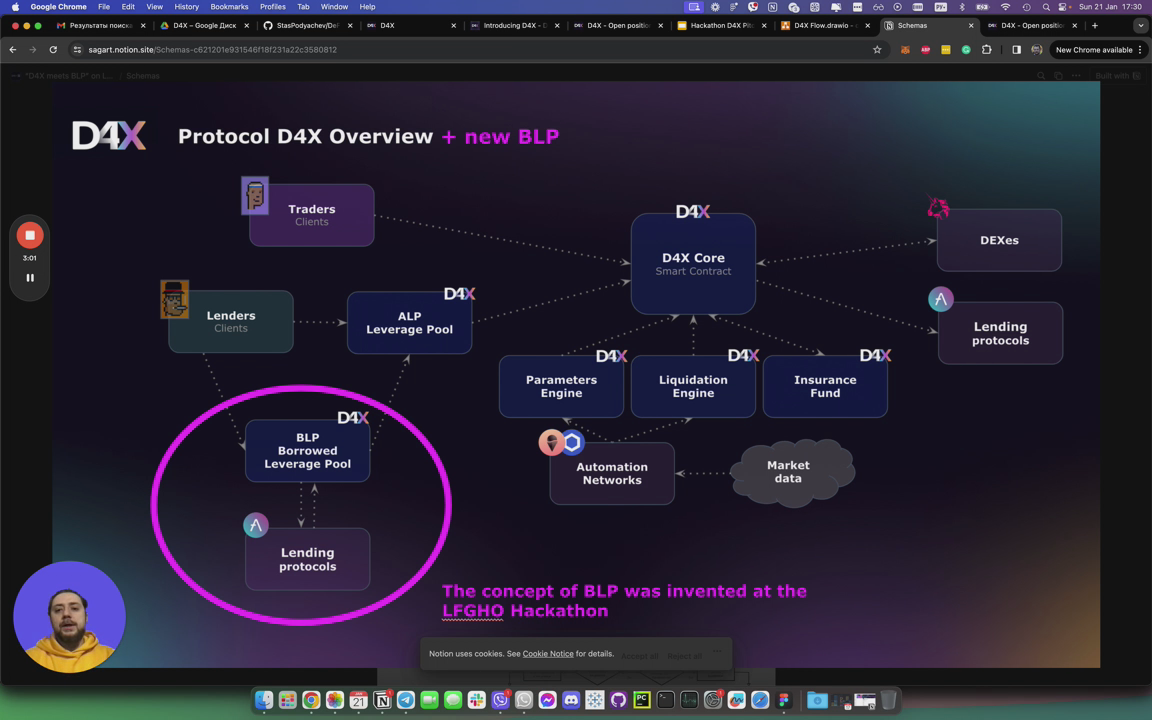1152x720 pixels.
Task: Open the History menu
Action: point(186,7)
